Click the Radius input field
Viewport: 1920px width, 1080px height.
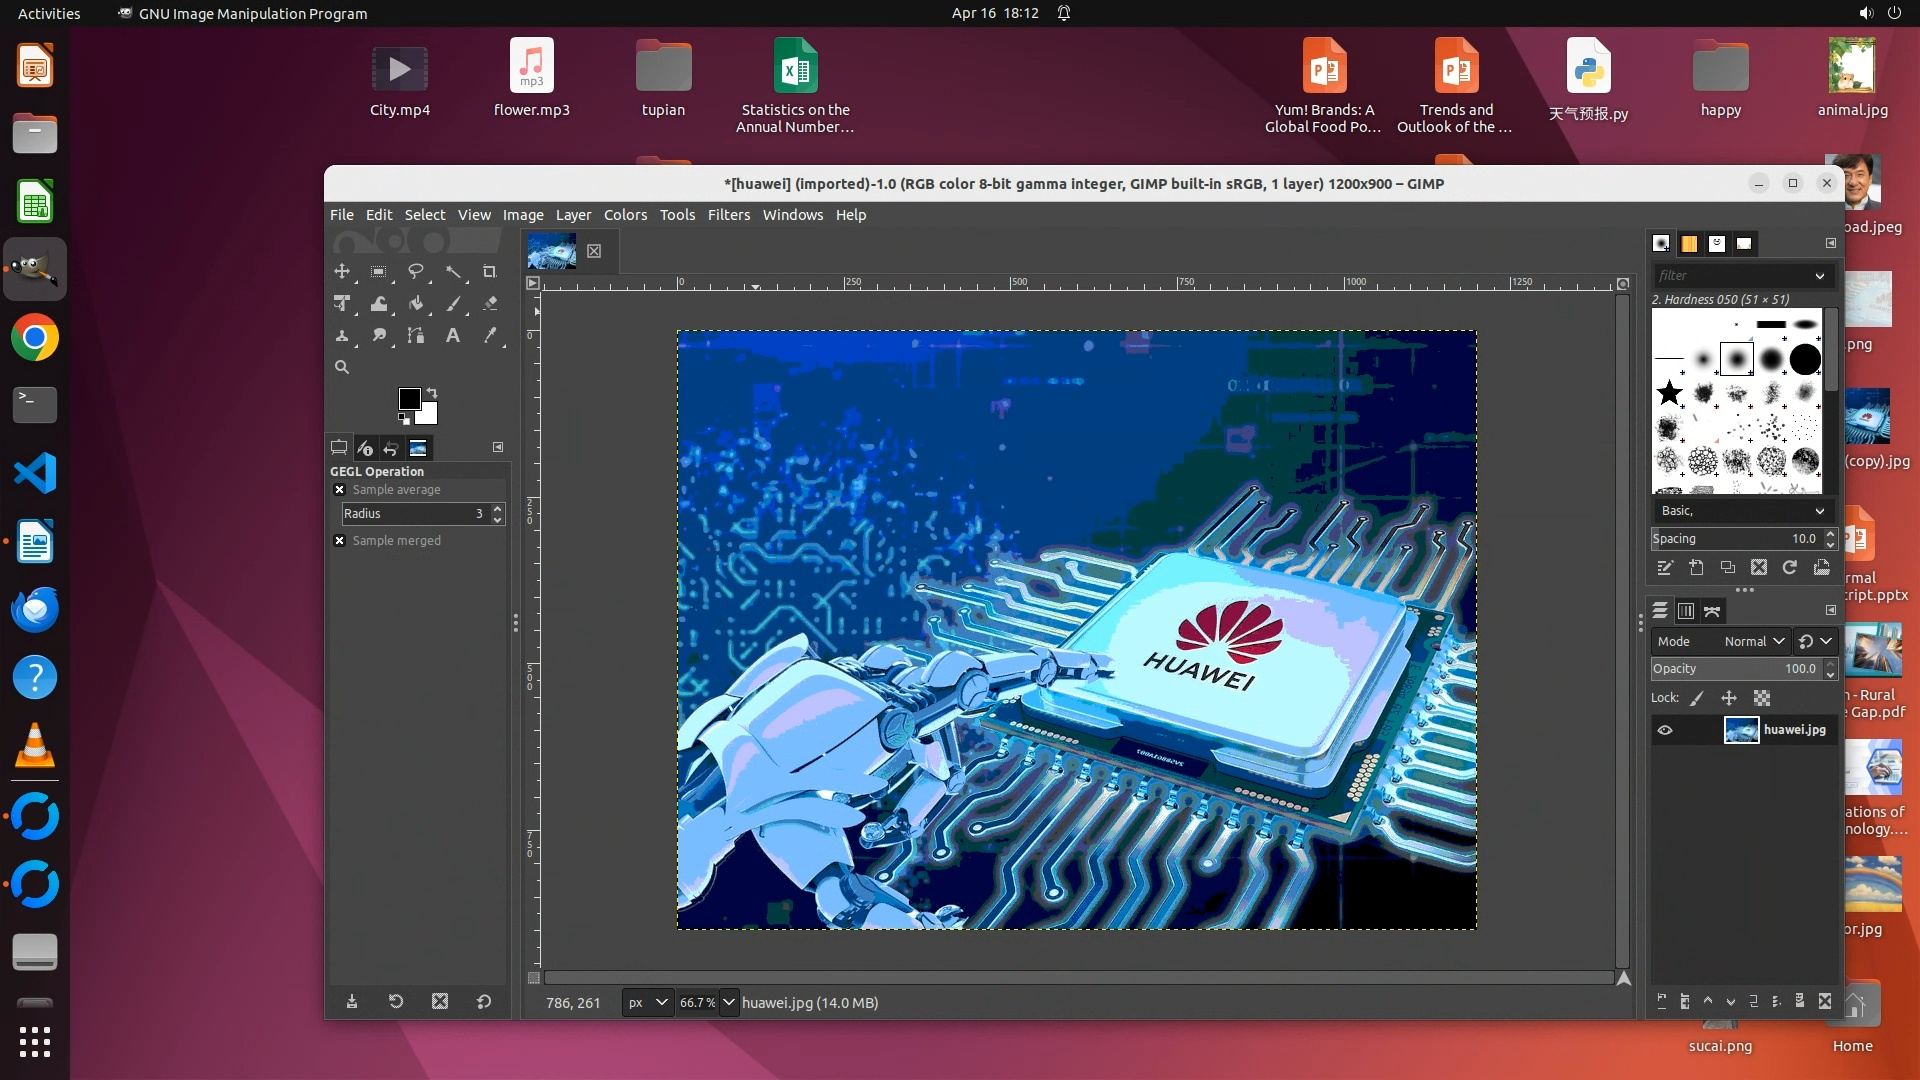pyautogui.click(x=410, y=514)
